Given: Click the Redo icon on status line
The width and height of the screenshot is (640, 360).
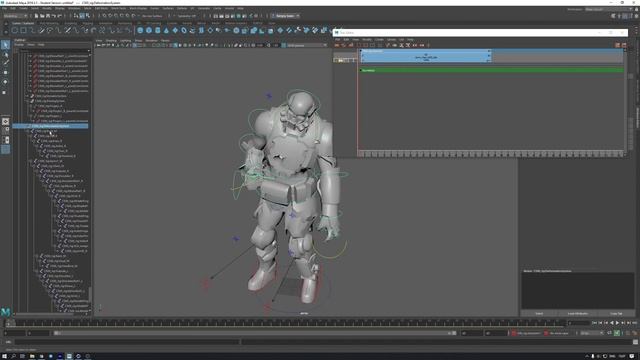Looking at the screenshot, I should (x=60, y=16).
